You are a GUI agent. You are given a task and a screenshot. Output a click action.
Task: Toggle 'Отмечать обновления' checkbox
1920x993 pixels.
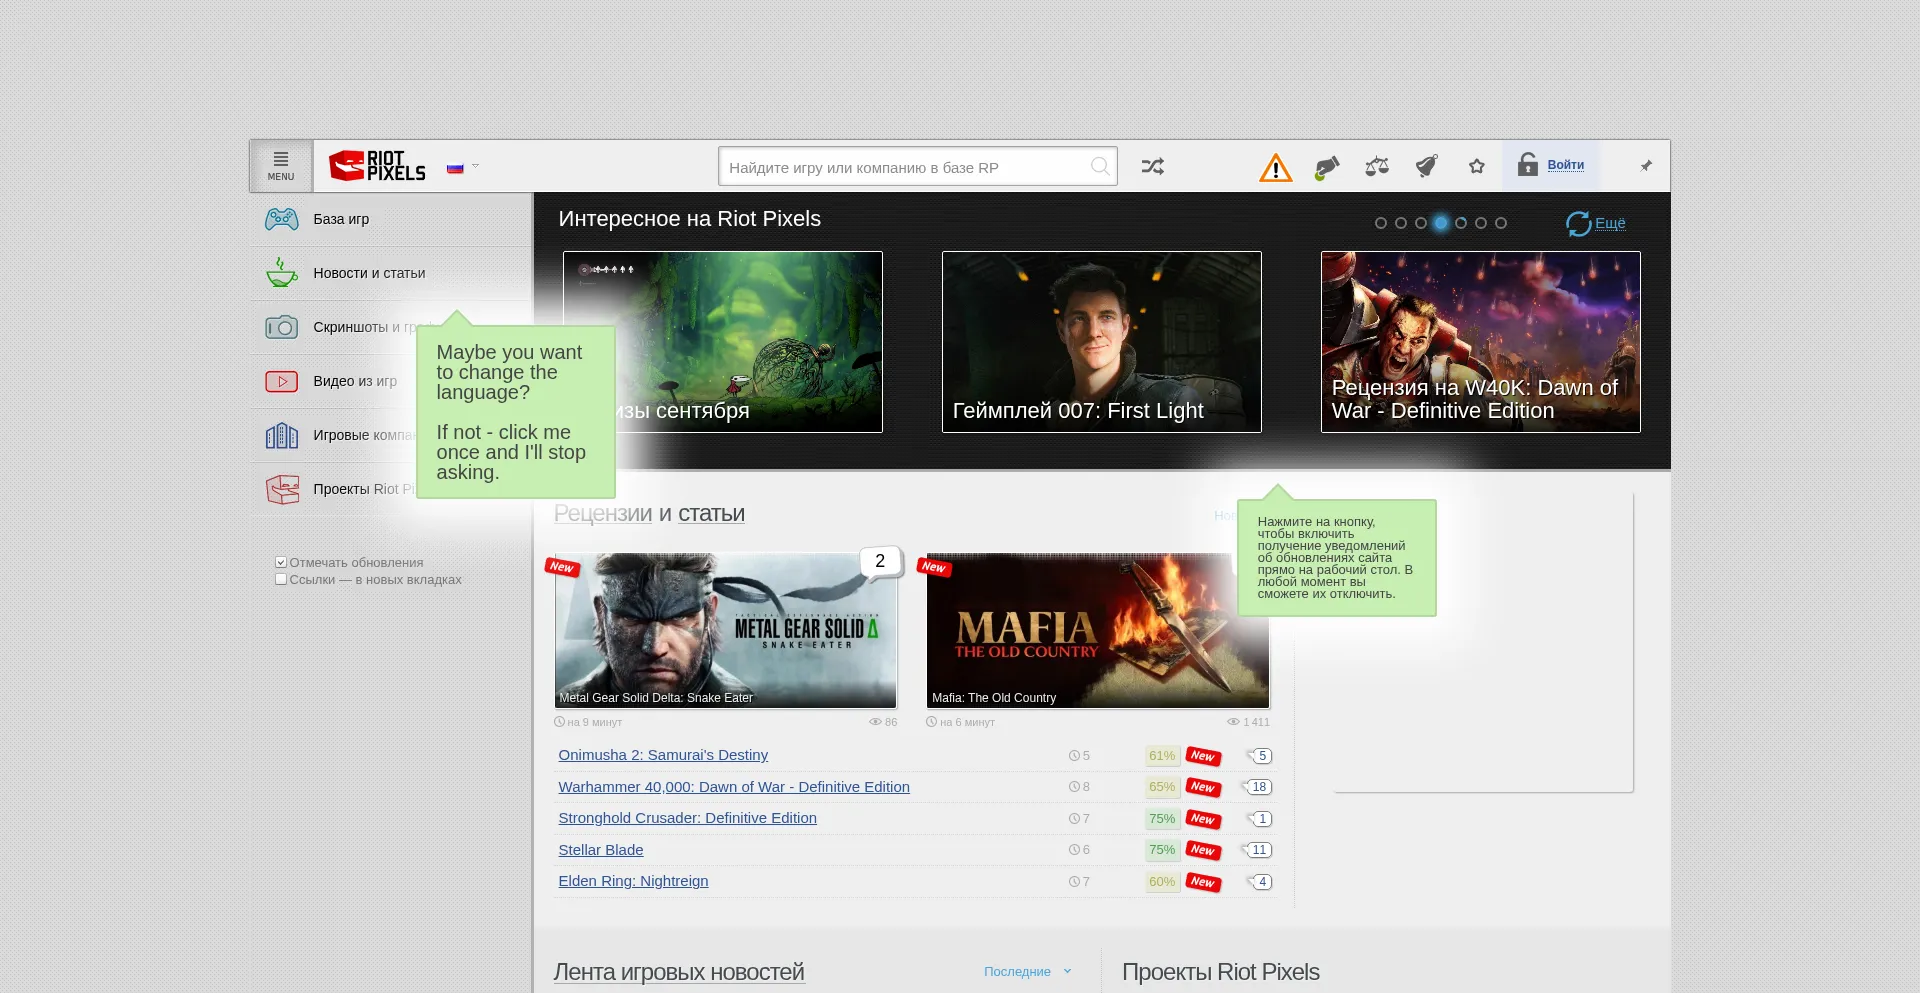click(x=281, y=563)
